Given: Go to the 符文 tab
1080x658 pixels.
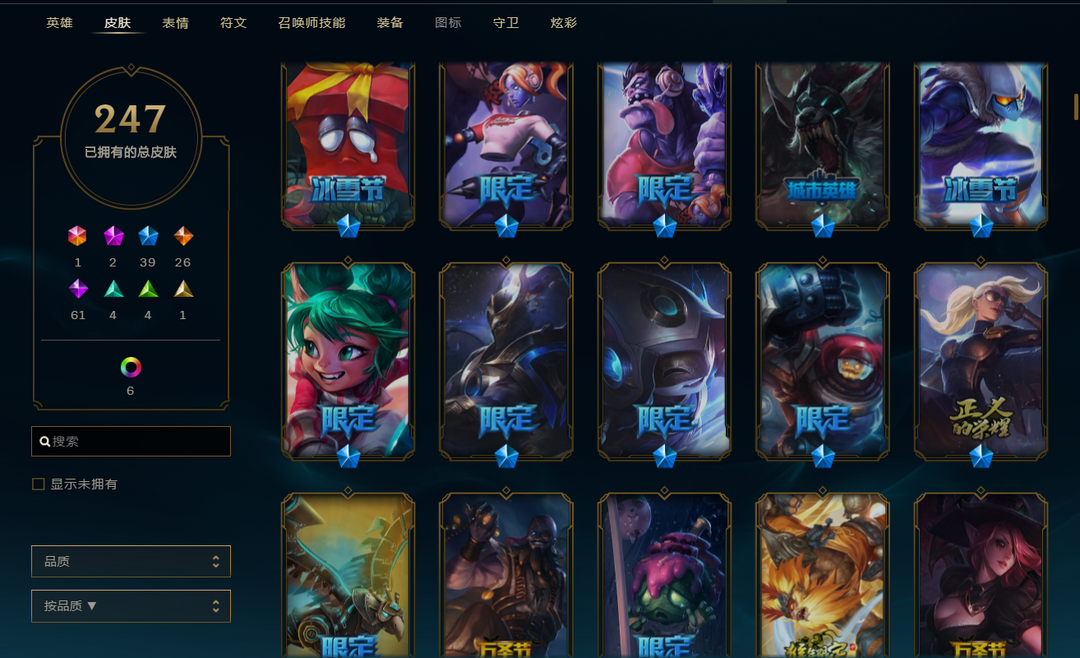Looking at the screenshot, I should (x=233, y=23).
